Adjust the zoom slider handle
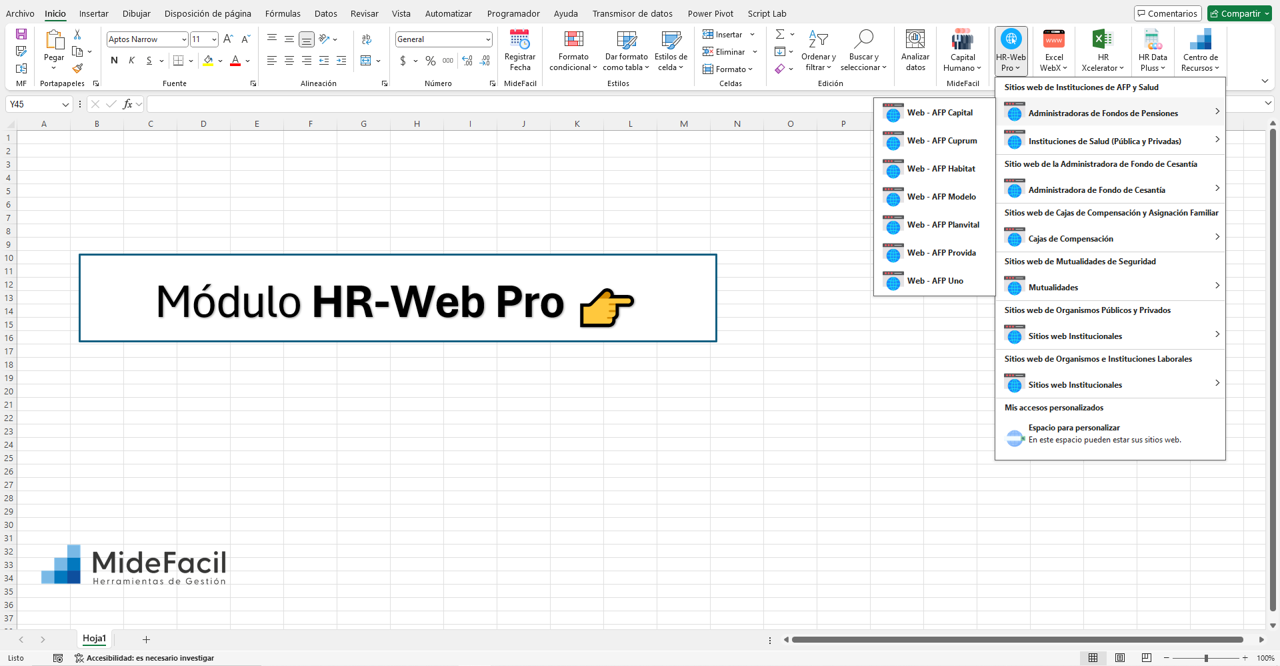Screen dimensions: 1280x666 (1206, 658)
